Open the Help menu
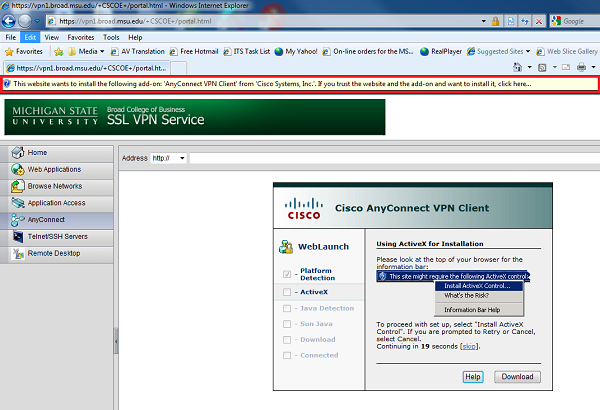 click(x=135, y=37)
